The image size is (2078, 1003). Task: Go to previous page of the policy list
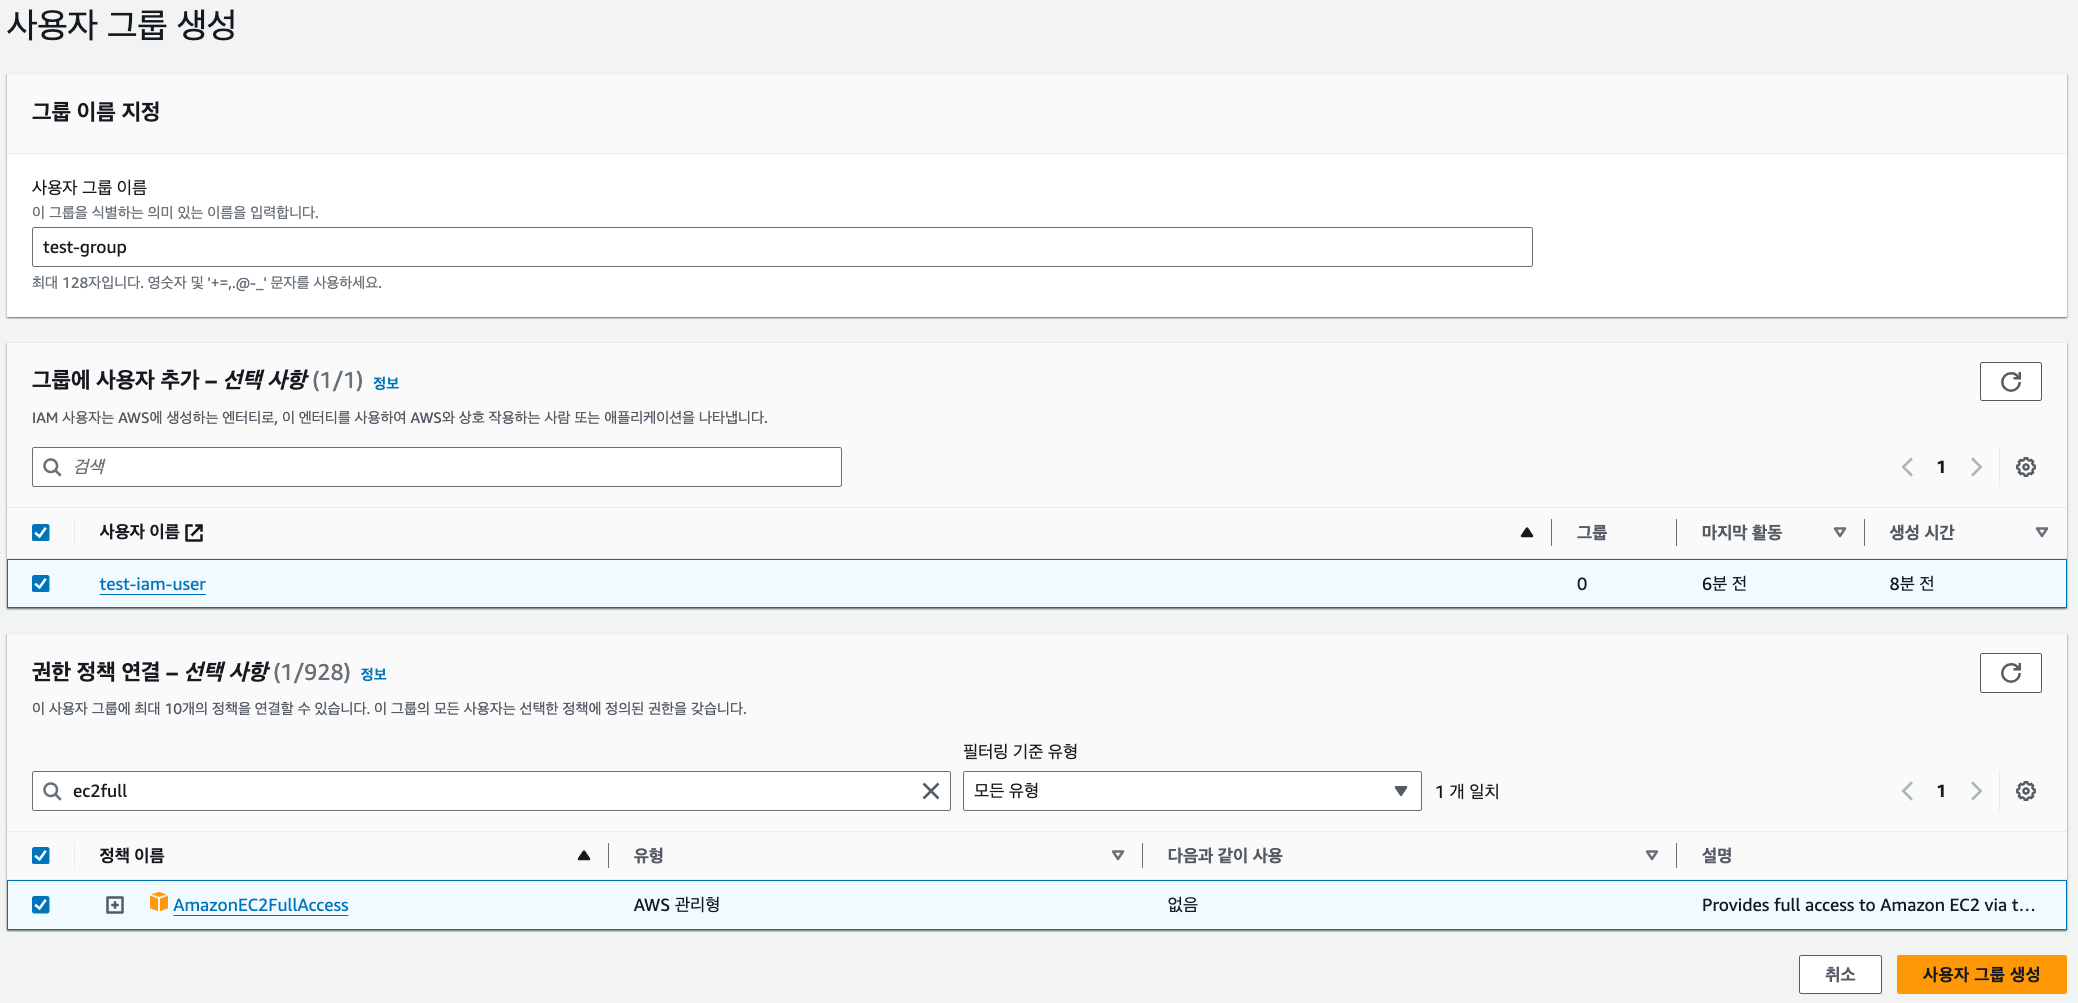tap(1907, 791)
